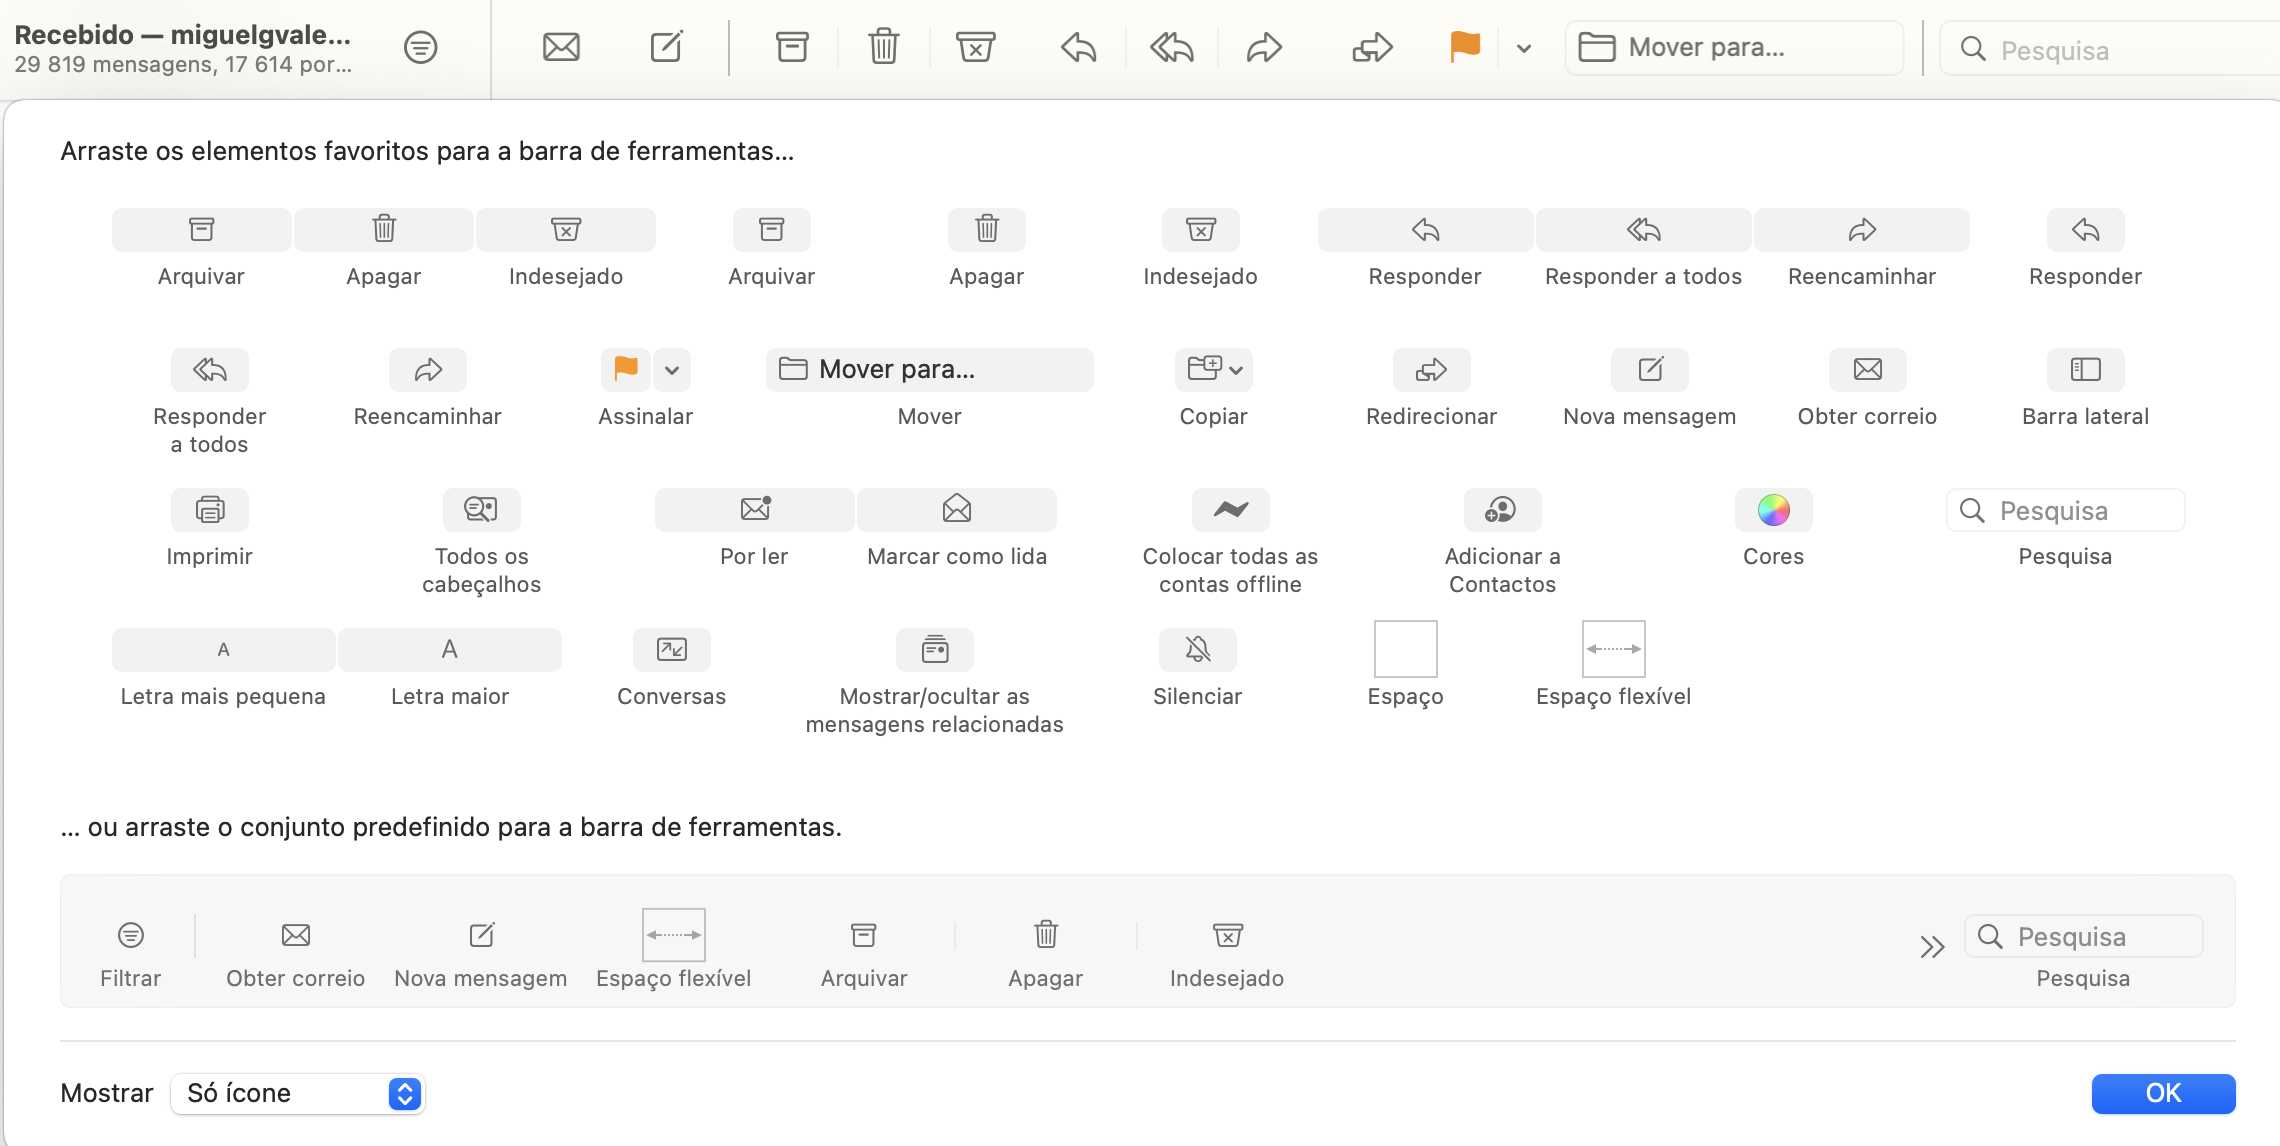The image size is (2280, 1146).
Task: Select the 'Adicionar a Contactos' item
Action: [x=1503, y=510]
